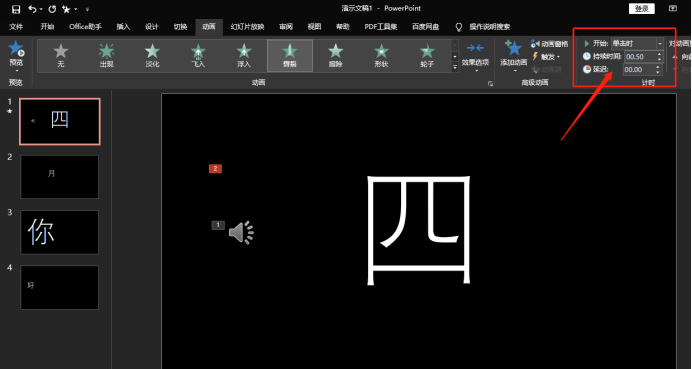Switch to the Office助手 tab
Screen dimensions: 692x369
[x=85, y=27]
